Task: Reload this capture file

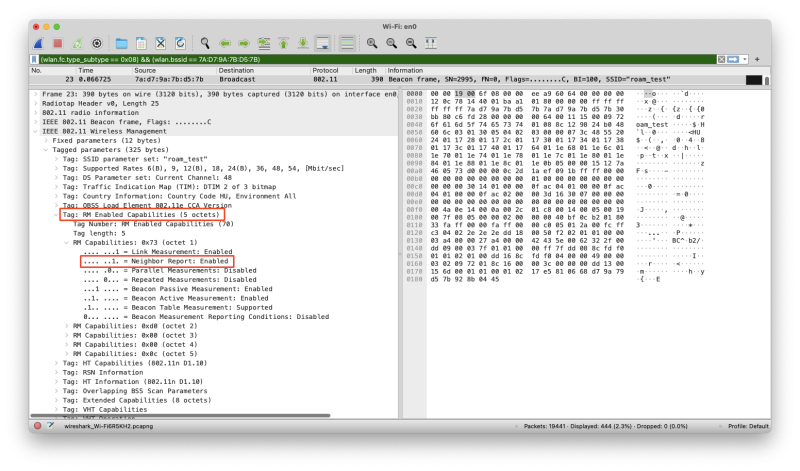Action: pos(180,43)
